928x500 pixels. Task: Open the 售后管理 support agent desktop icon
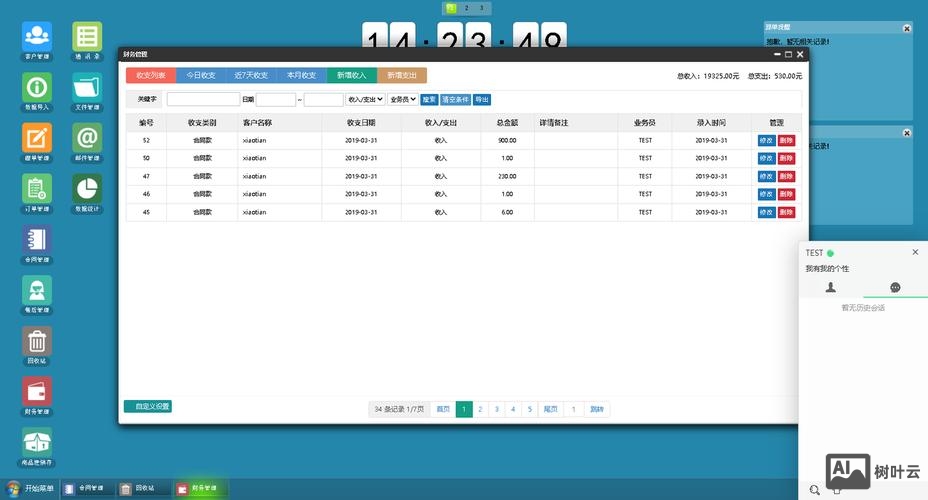37,290
